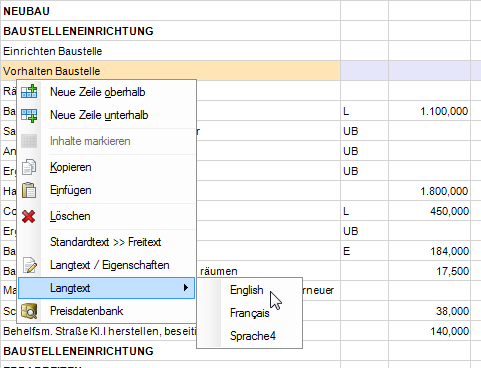The image size is (481, 368).
Task: Select the 'Einrichten Baustelle' row
Action: click(x=170, y=51)
